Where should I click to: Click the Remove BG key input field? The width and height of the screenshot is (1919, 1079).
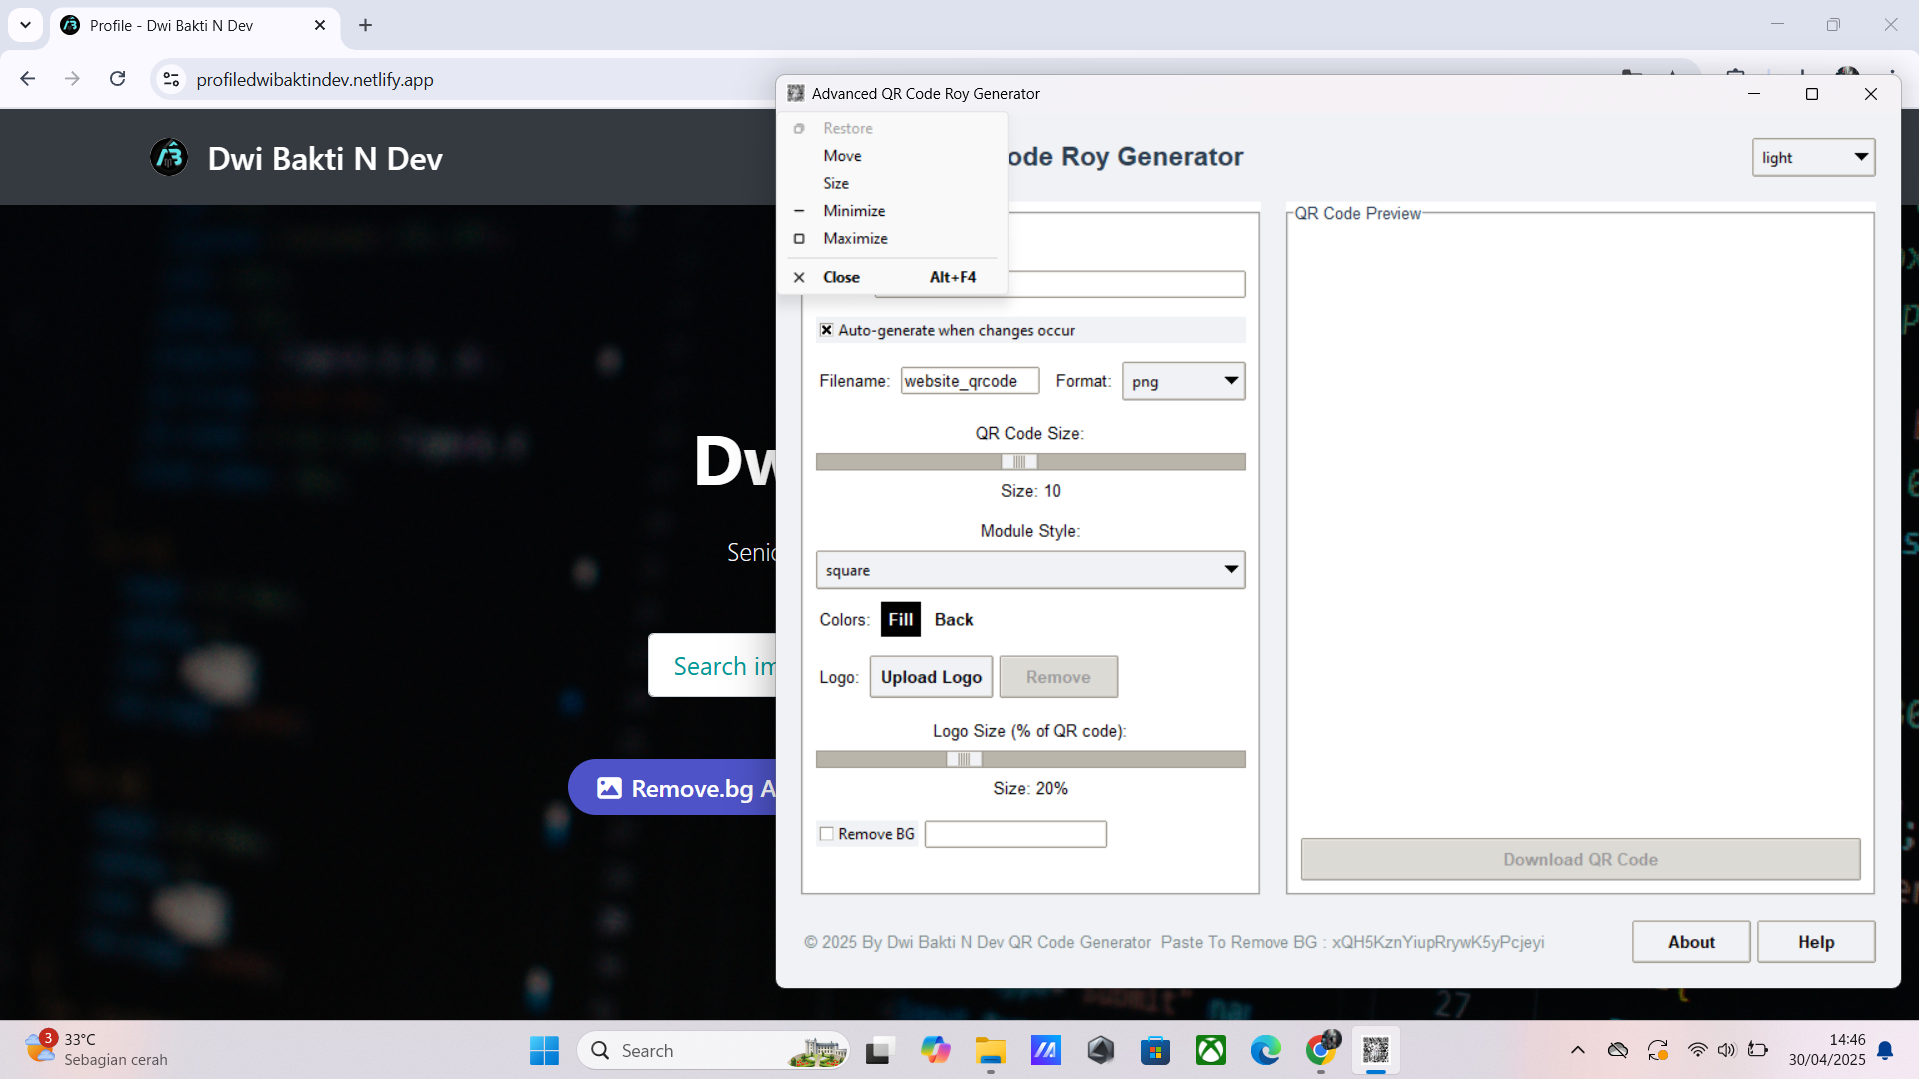click(x=1016, y=834)
